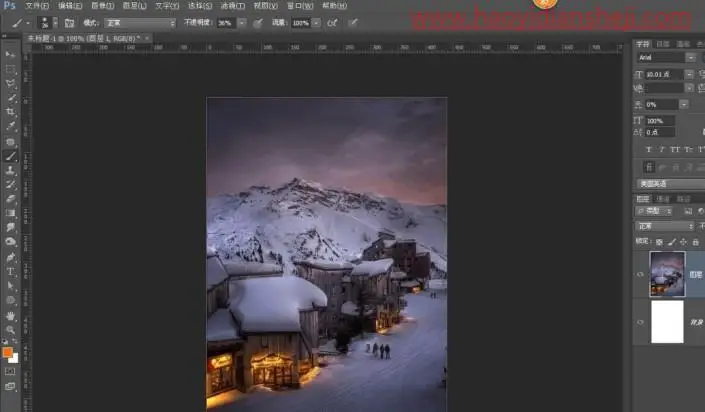Select the Horizontal Type tool
This screenshot has width=705, height=412.
[10, 271]
